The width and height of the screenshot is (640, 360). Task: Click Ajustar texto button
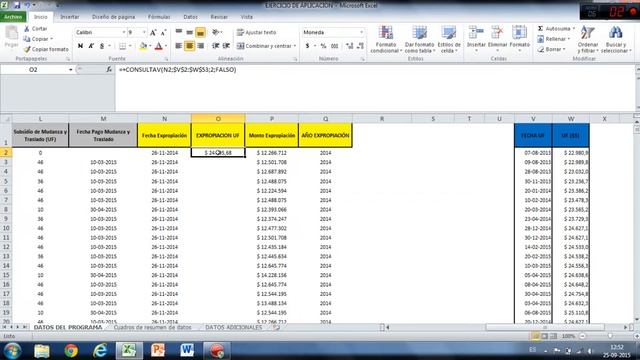(257, 32)
